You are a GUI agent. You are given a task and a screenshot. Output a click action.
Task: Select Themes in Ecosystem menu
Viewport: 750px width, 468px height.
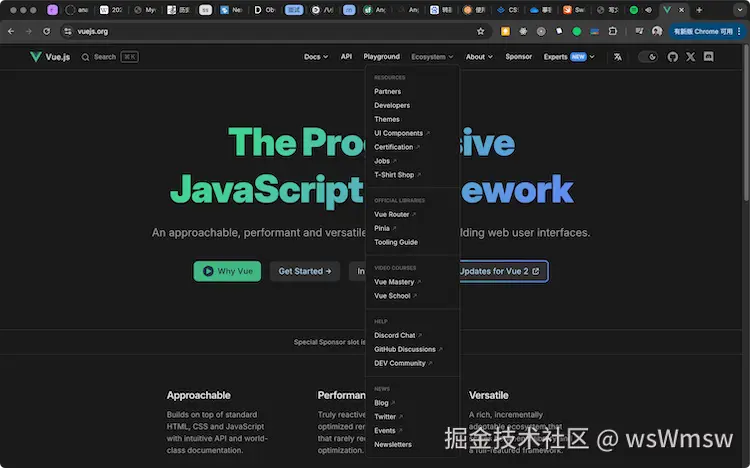pyautogui.click(x=386, y=119)
